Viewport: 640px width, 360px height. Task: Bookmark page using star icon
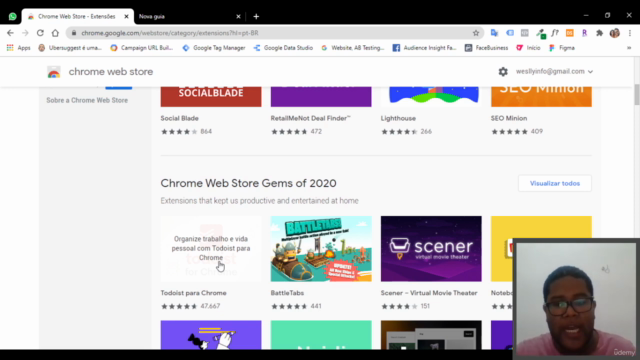(x=476, y=33)
